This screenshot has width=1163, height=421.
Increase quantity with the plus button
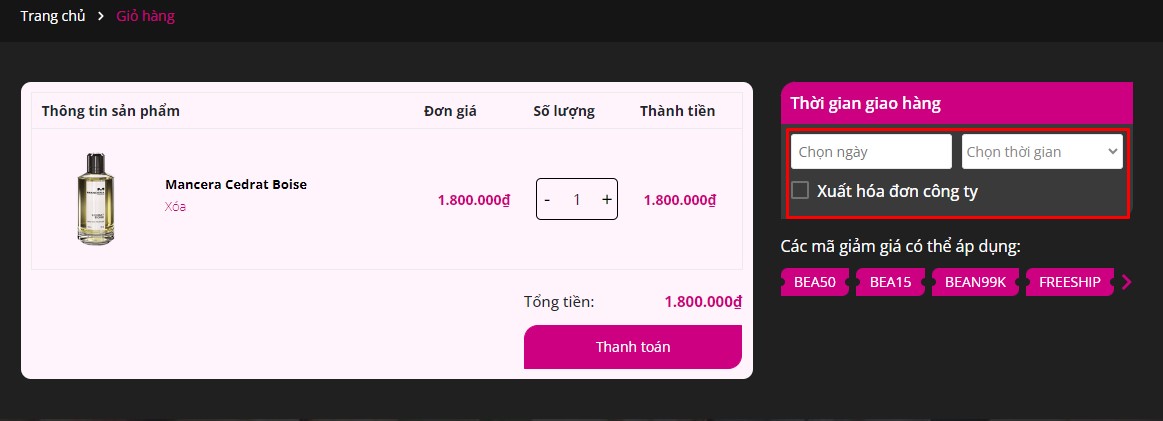tap(606, 199)
